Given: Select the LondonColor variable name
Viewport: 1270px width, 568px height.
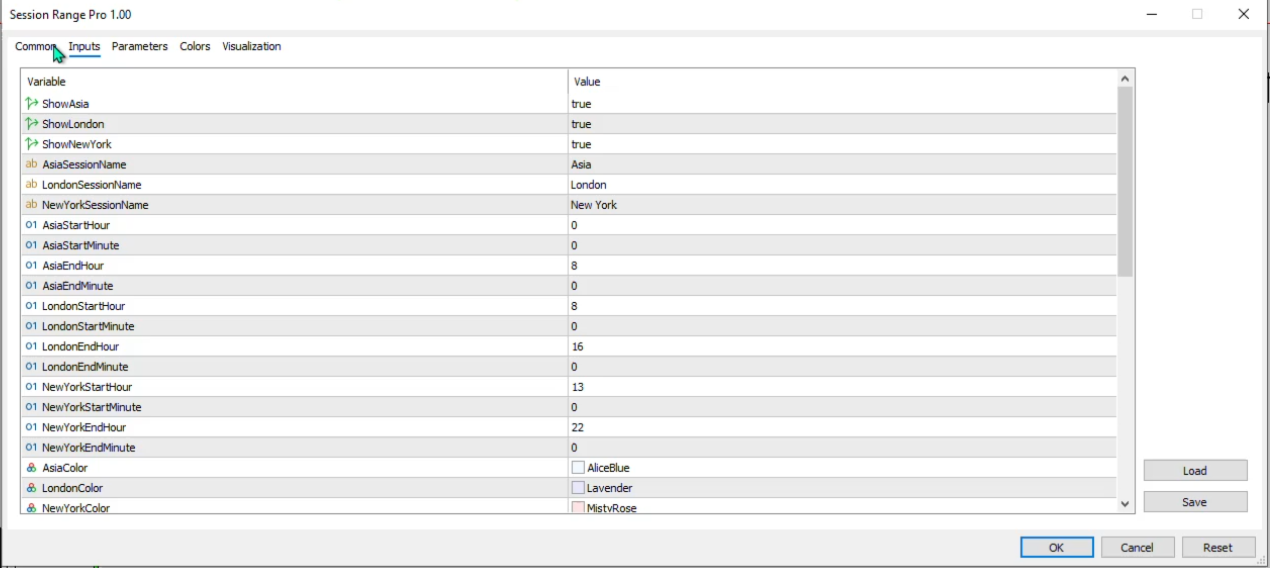Looking at the screenshot, I should tap(71, 488).
